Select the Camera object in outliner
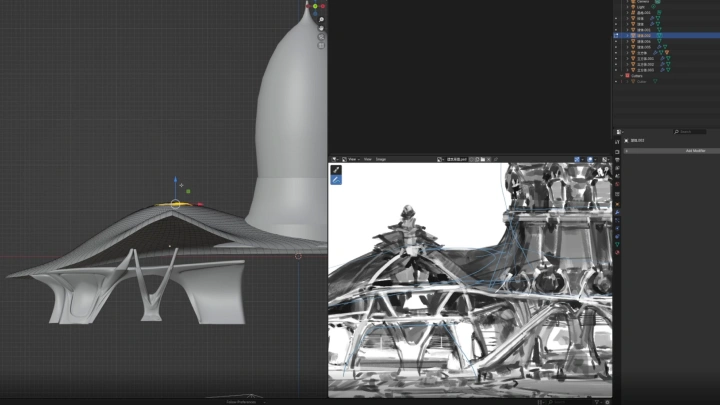Viewport: 720px width, 405px height. tap(643, 1)
